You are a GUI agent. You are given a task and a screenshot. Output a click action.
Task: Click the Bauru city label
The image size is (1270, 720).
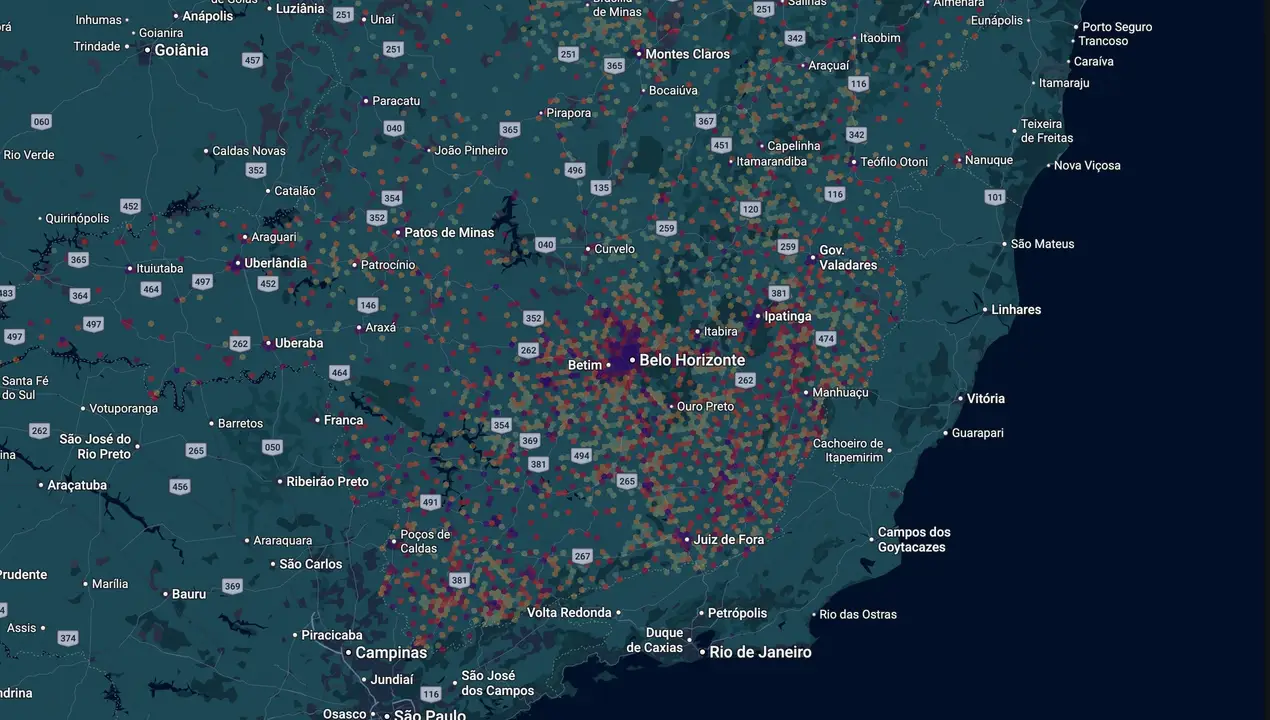click(189, 594)
